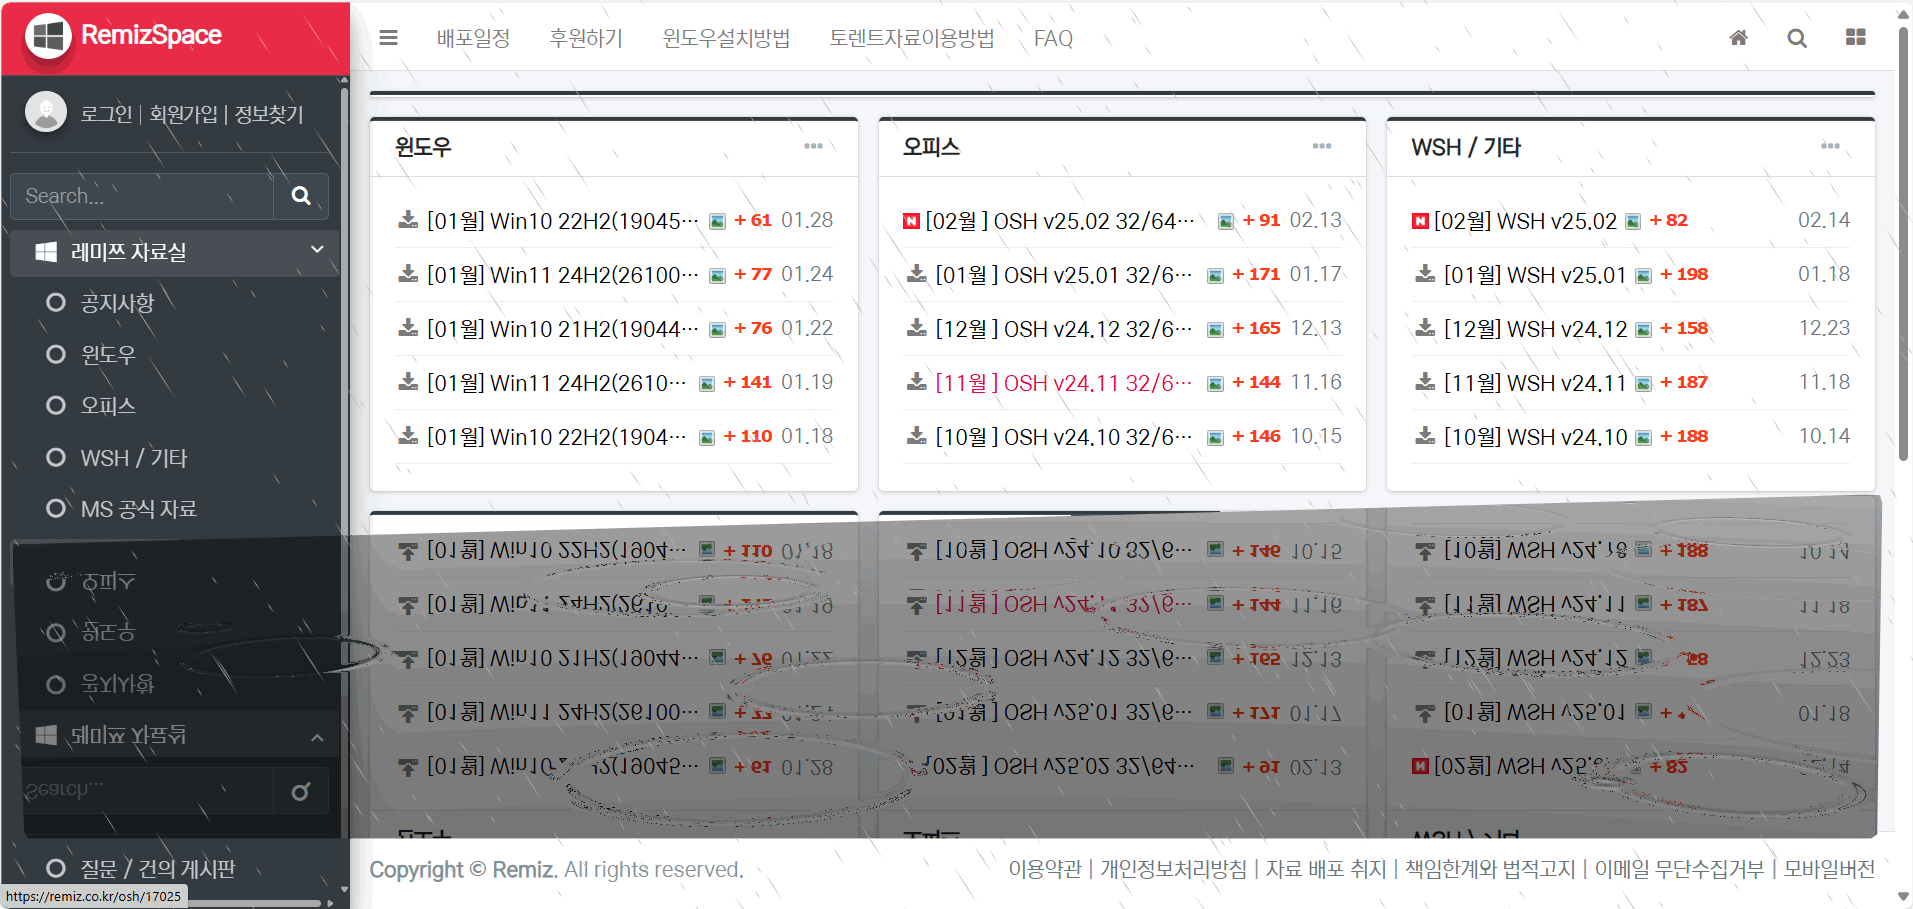The height and width of the screenshot is (909, 1913).
Task: Click the +171 comment count on OSH v25.01
Action: 1256,274
